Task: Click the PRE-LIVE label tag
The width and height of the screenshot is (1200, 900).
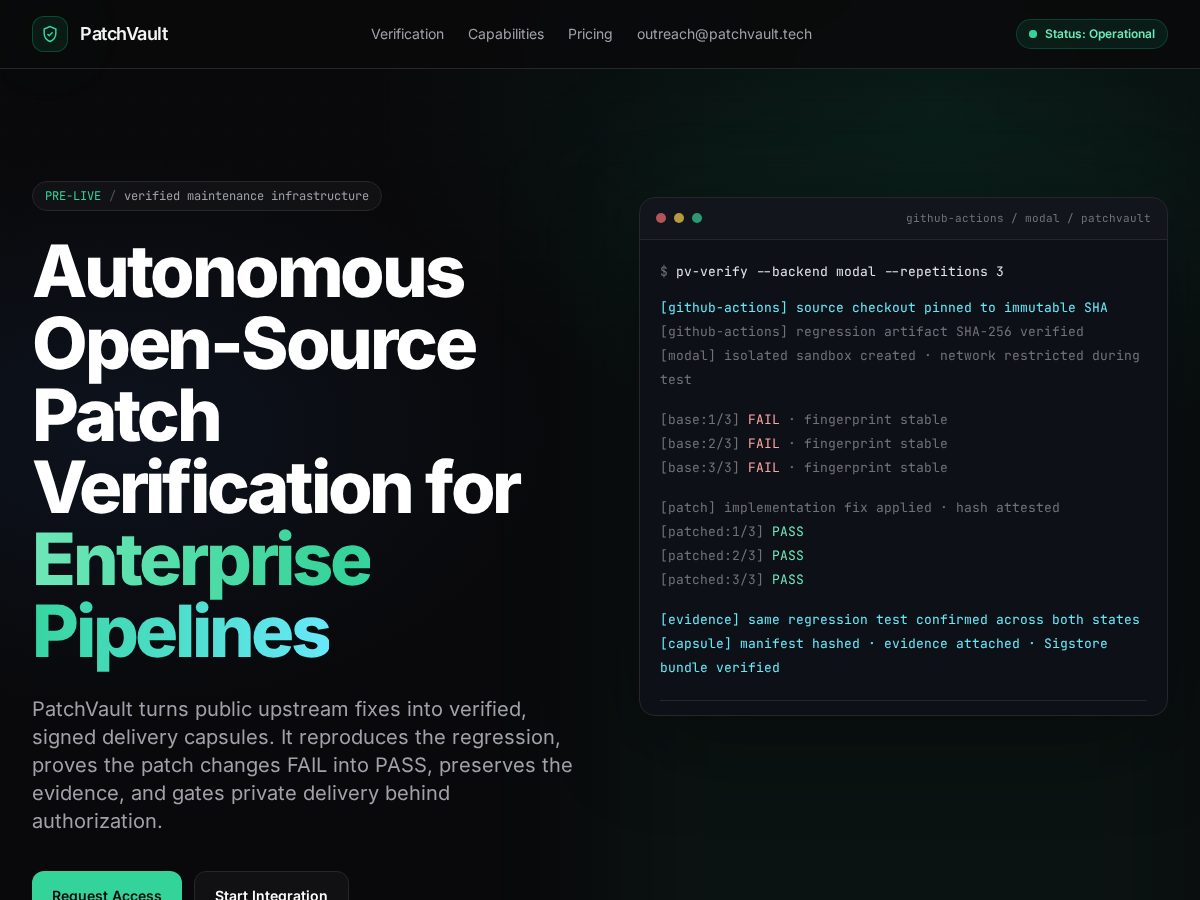Action: coord(73,196)
